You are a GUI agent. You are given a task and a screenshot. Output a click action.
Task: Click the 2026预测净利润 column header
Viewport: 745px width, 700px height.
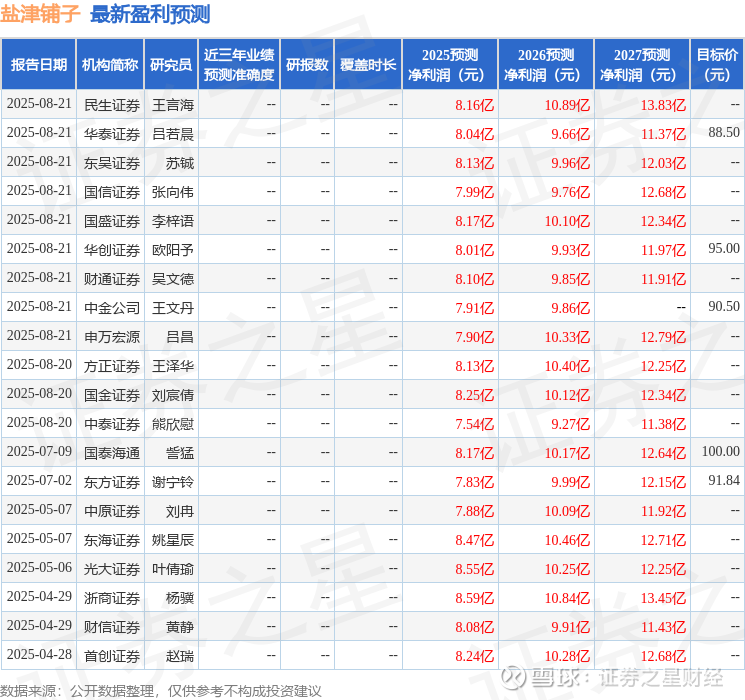click(x=546, y=65)
